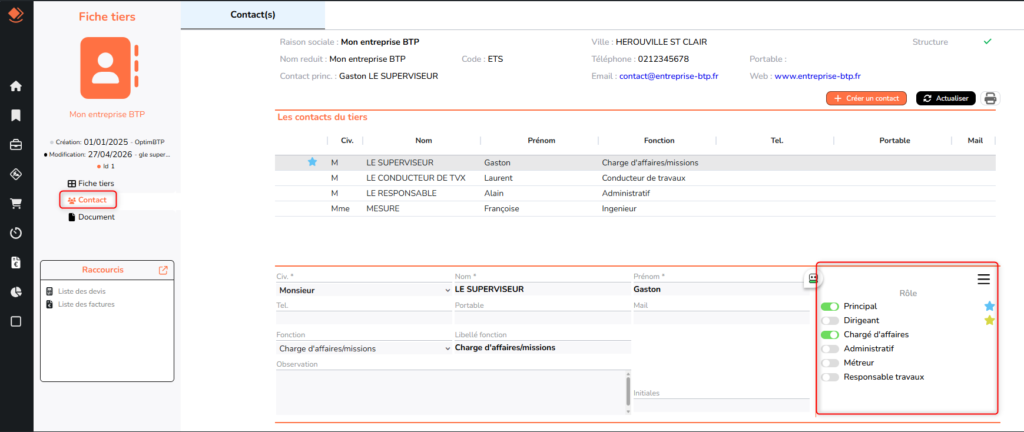Click the OptimBTP logo at top-left
The image size is (1024, 432).
[x=16, y=14]
